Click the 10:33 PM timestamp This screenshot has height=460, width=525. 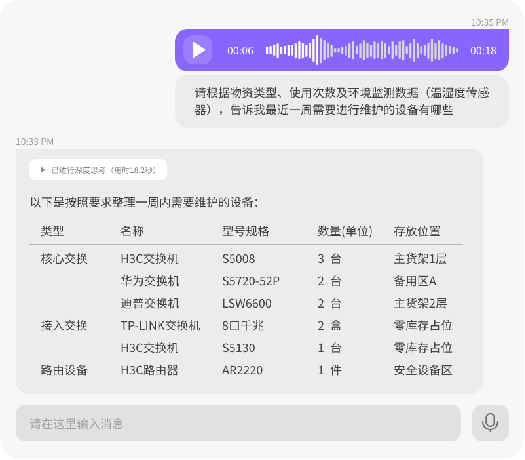35,142
